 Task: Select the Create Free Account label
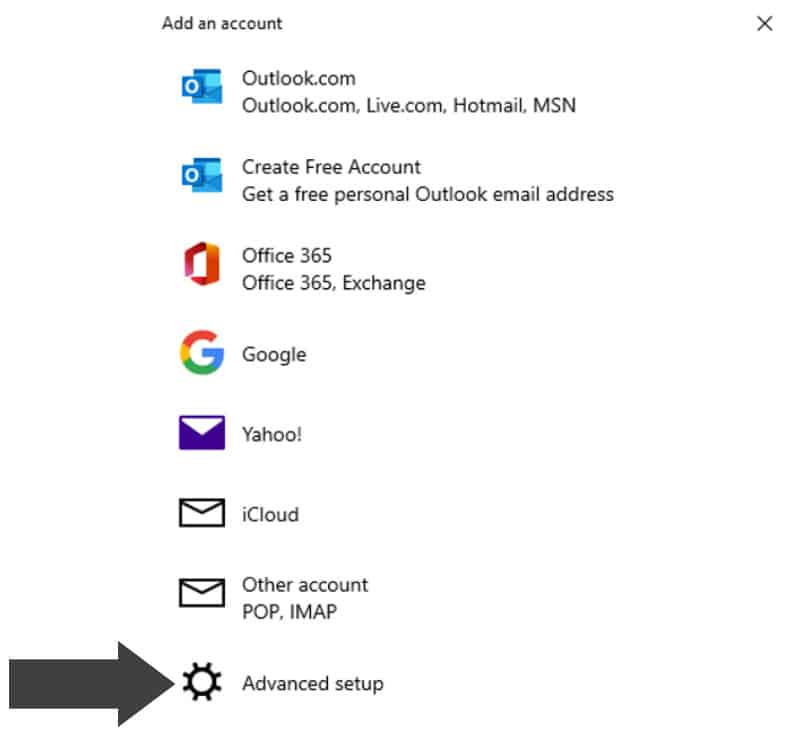[x=331, y=167]
